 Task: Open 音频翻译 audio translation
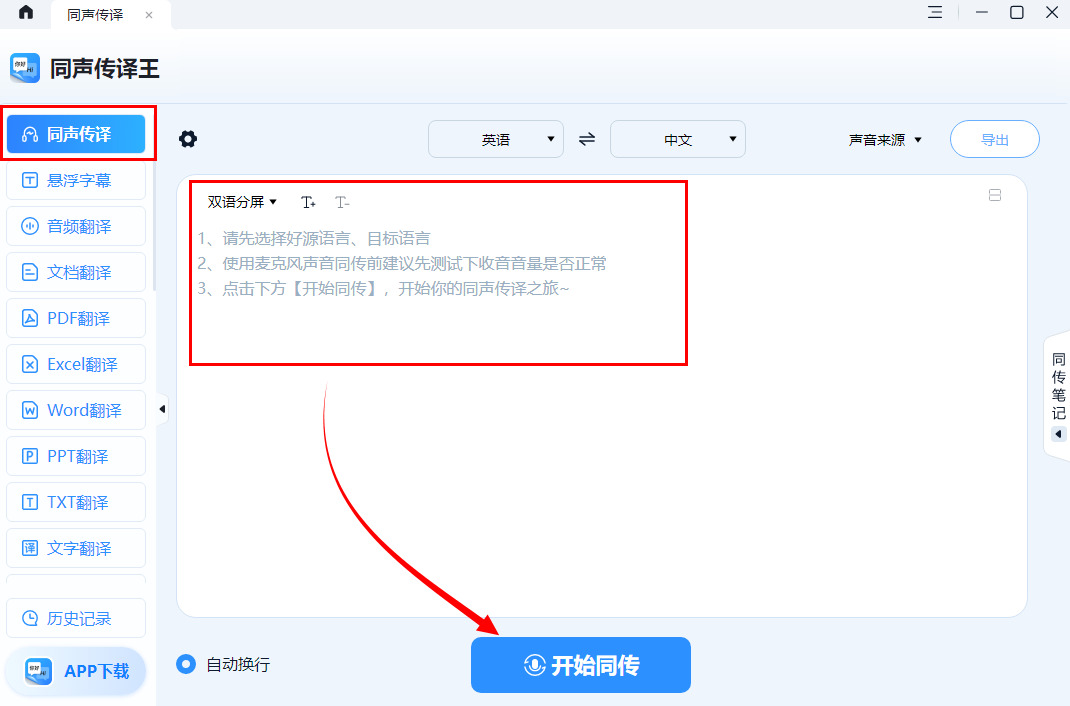[76, 226]
